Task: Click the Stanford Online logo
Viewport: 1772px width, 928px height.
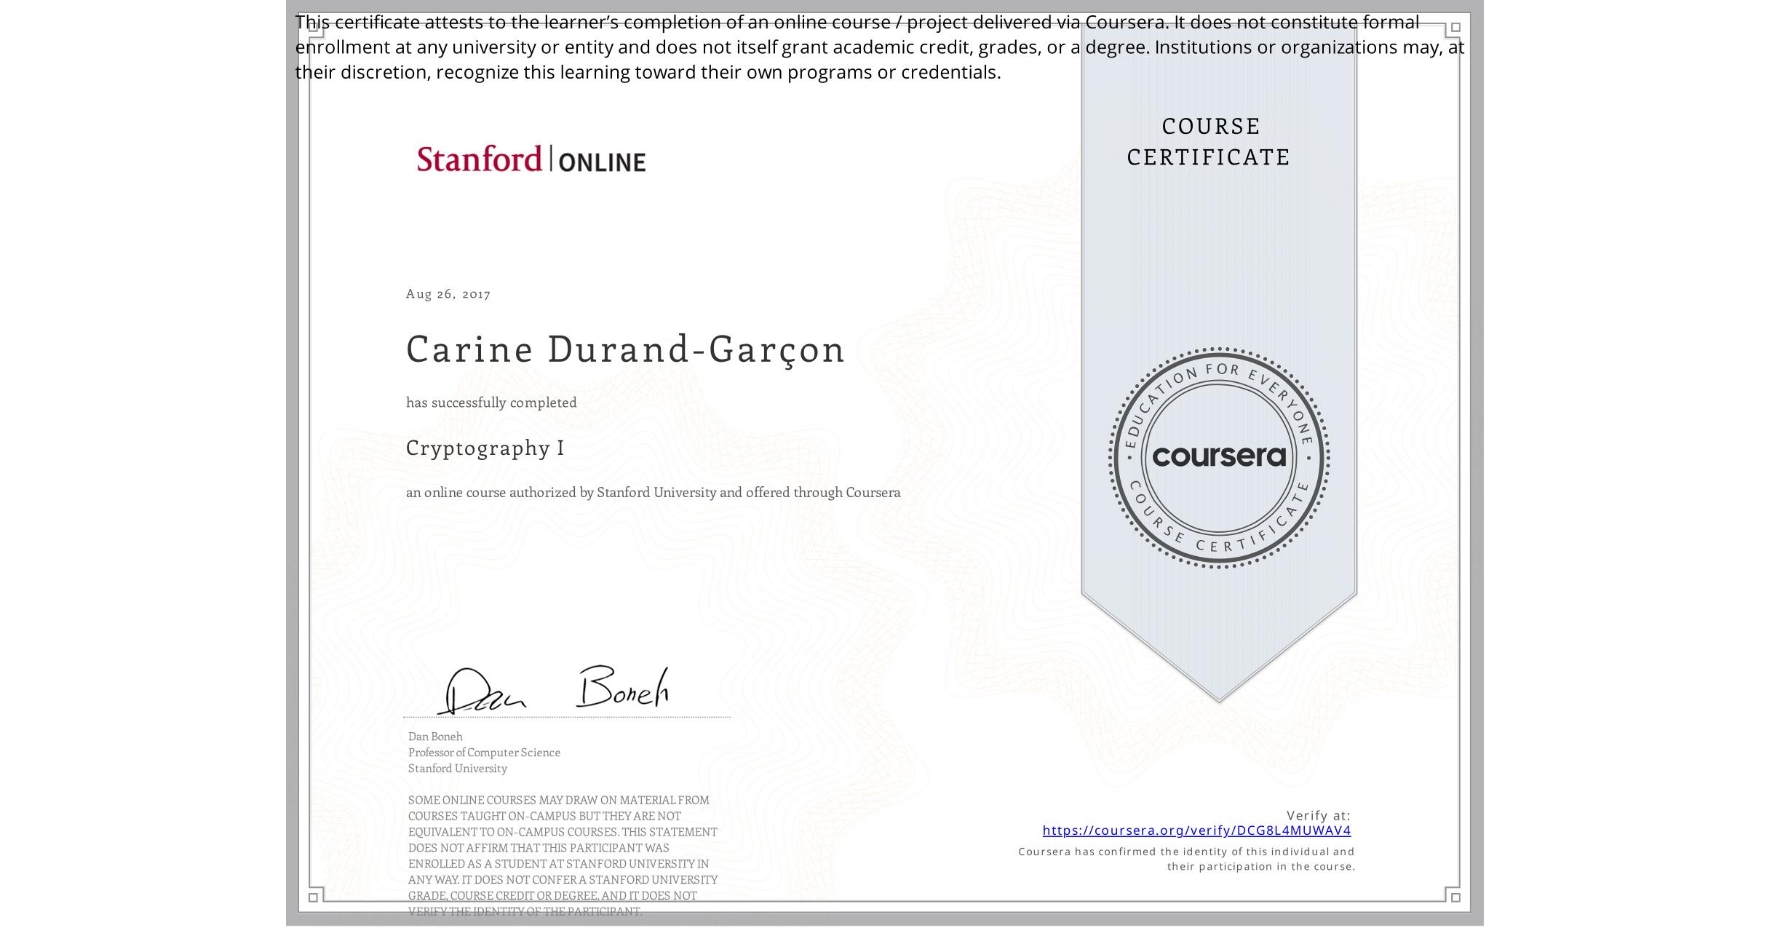Action: (x=531, y=159)
